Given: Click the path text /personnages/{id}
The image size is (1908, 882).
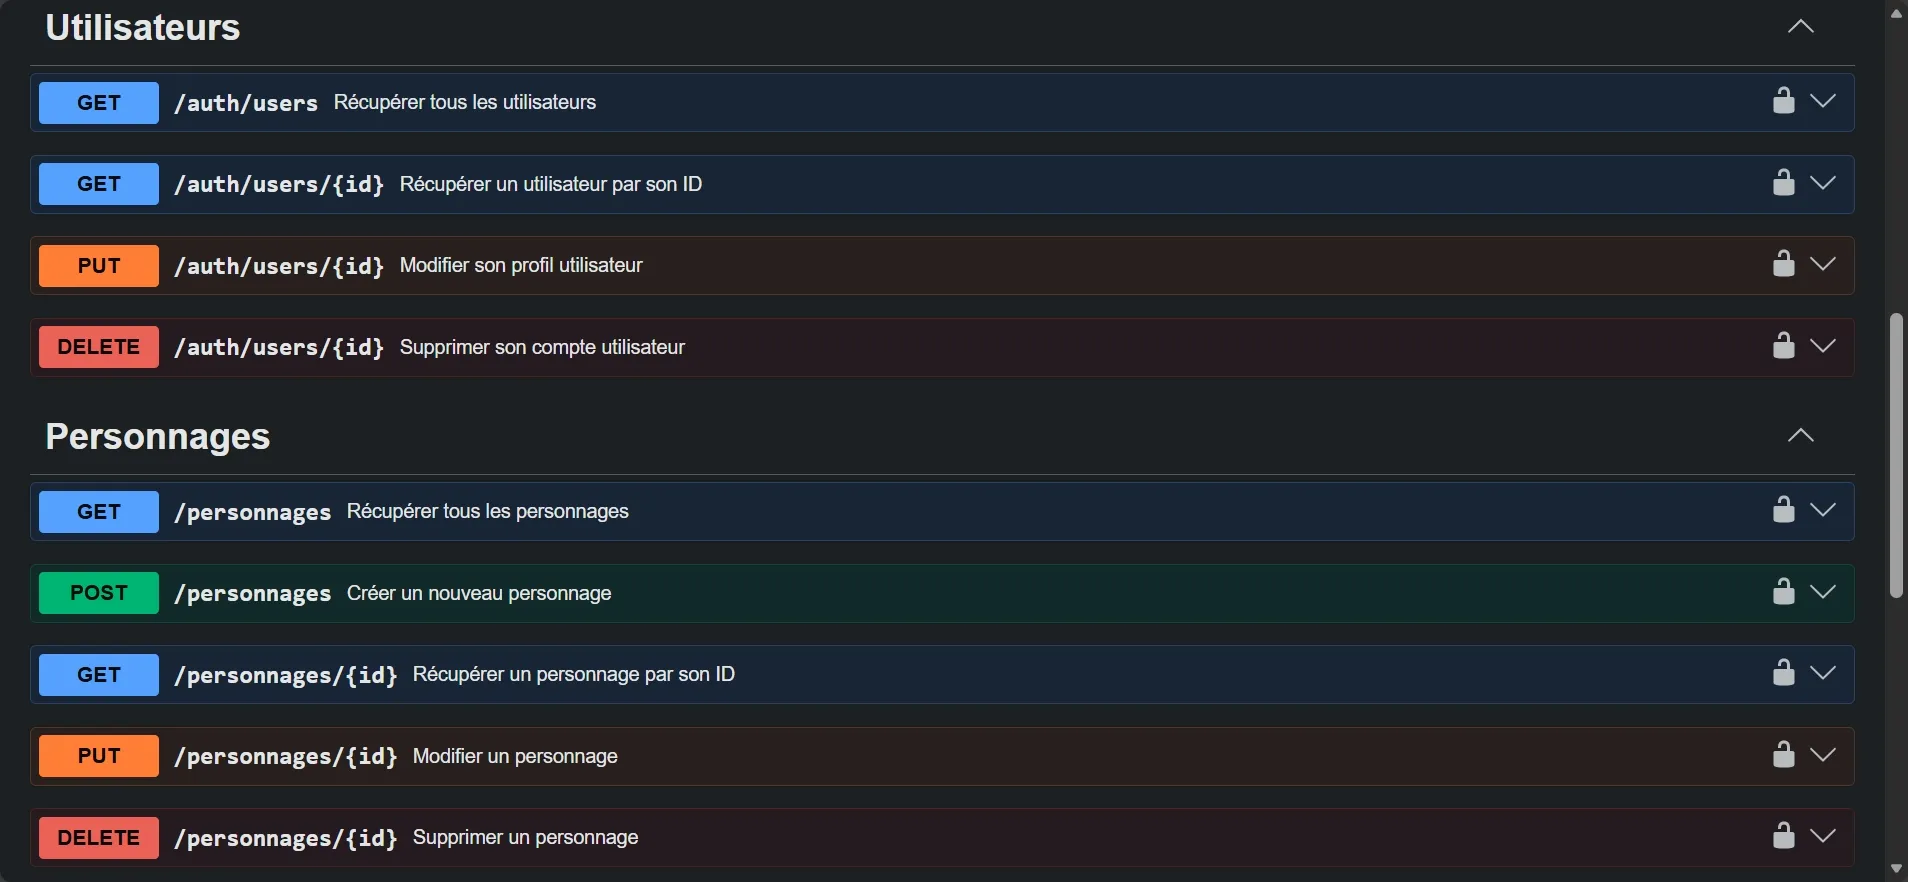Looking at the screenshot, I should click(283, 675).
